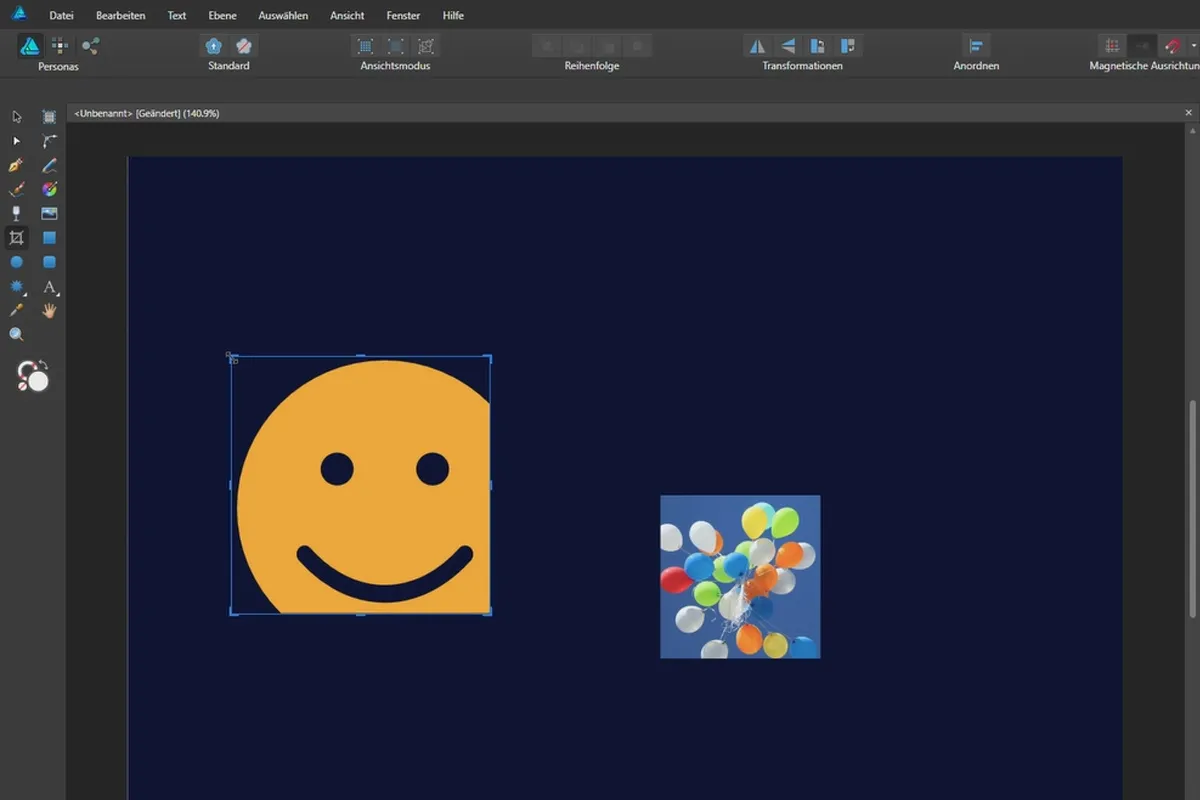This screenshot has width=1200, height=800.
Task: Select the Corner tool
Action: [49, 141]
